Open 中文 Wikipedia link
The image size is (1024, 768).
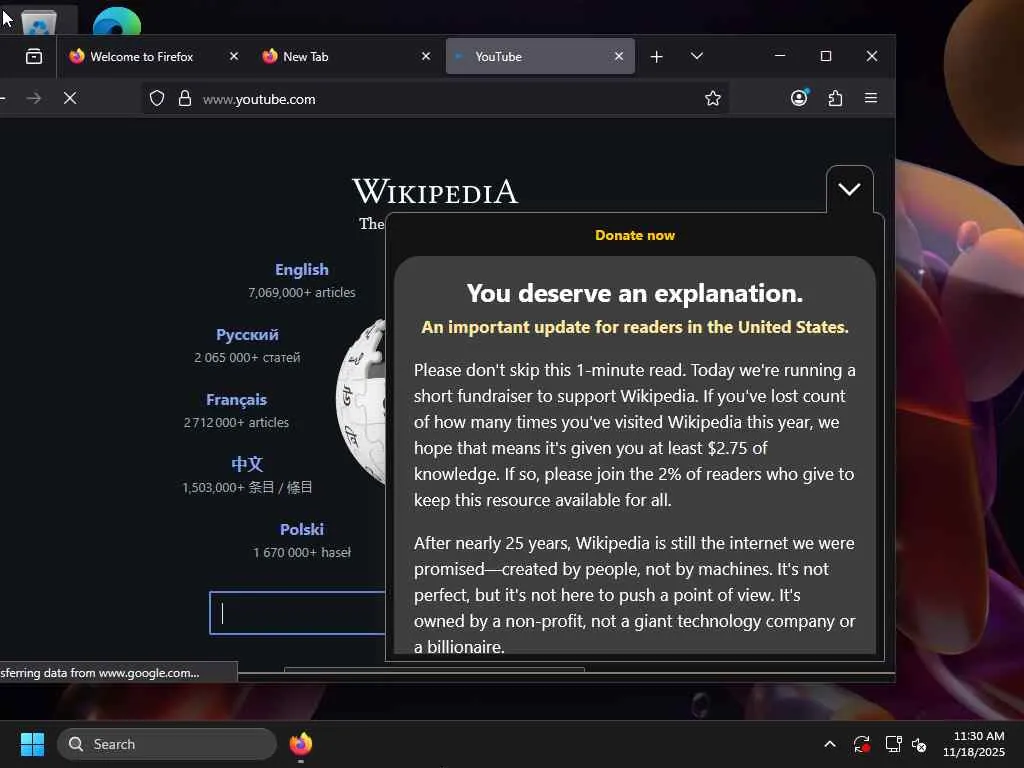click(x=247, y=464)
